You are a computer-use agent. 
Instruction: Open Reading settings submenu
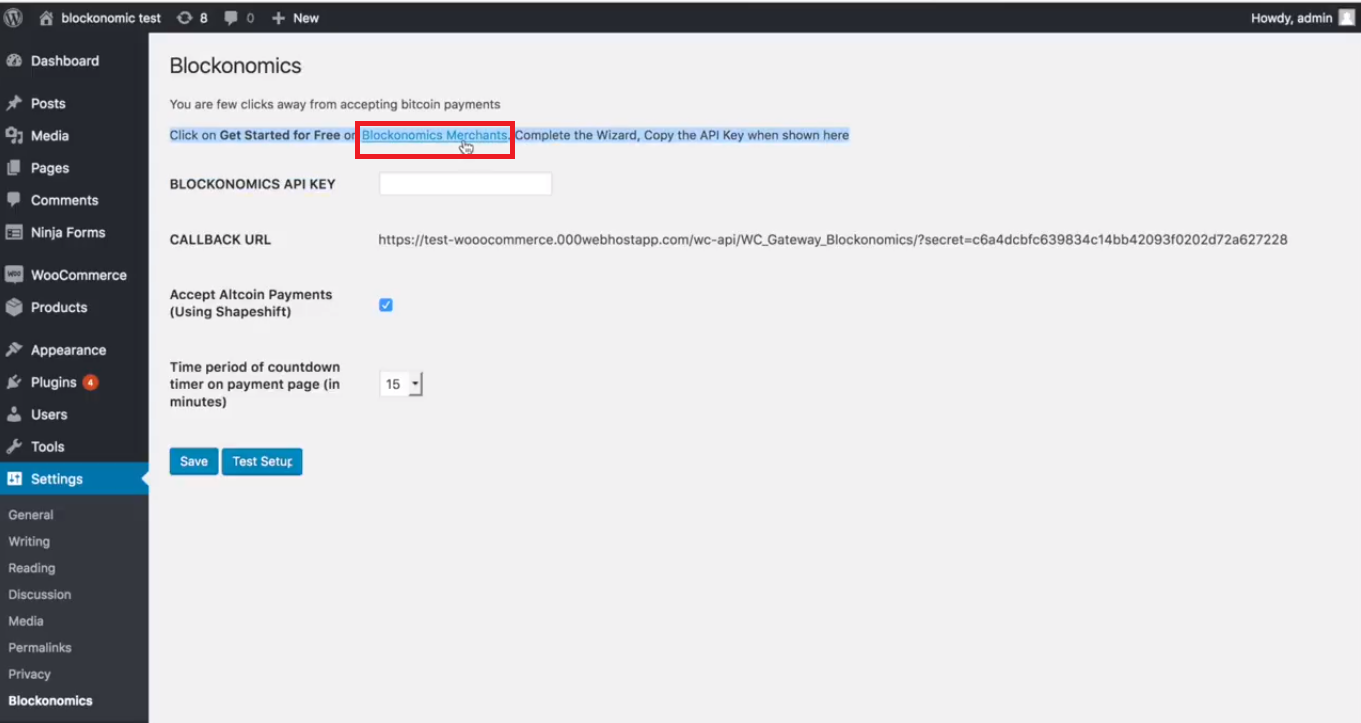click(32, 568)
